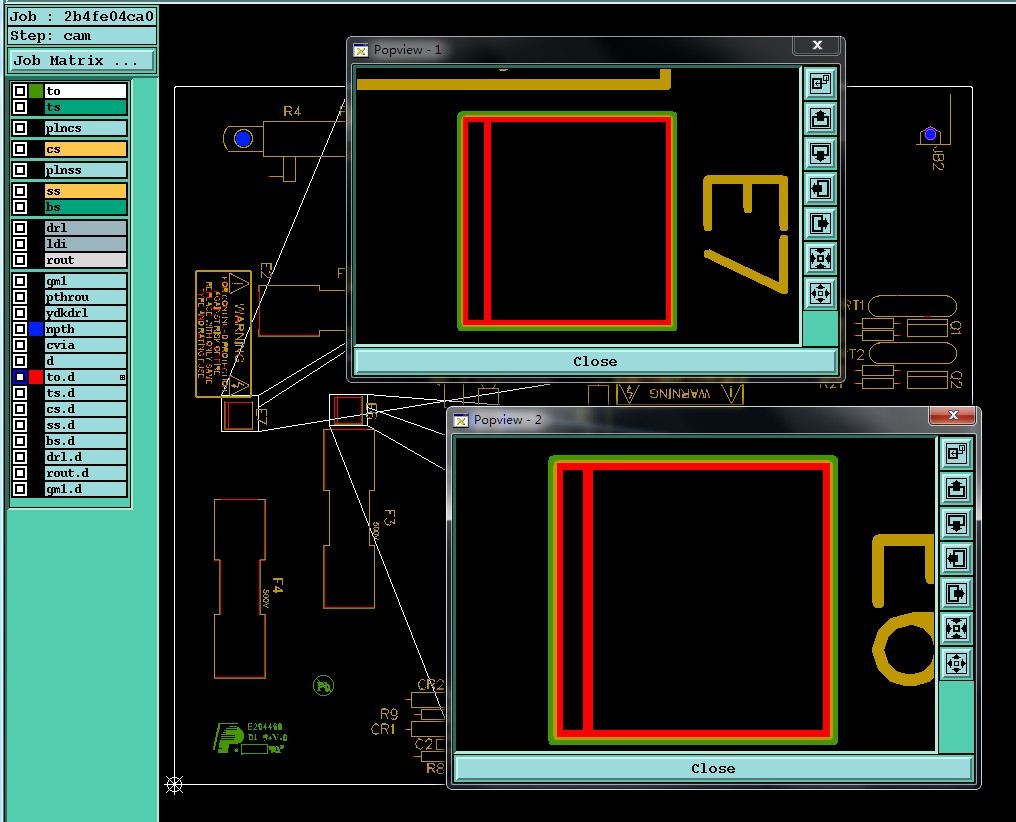This screenshot has height=822, width=1016.
Task: Toggle the 'rout' layer checkbox
Action: pos(20,260)
